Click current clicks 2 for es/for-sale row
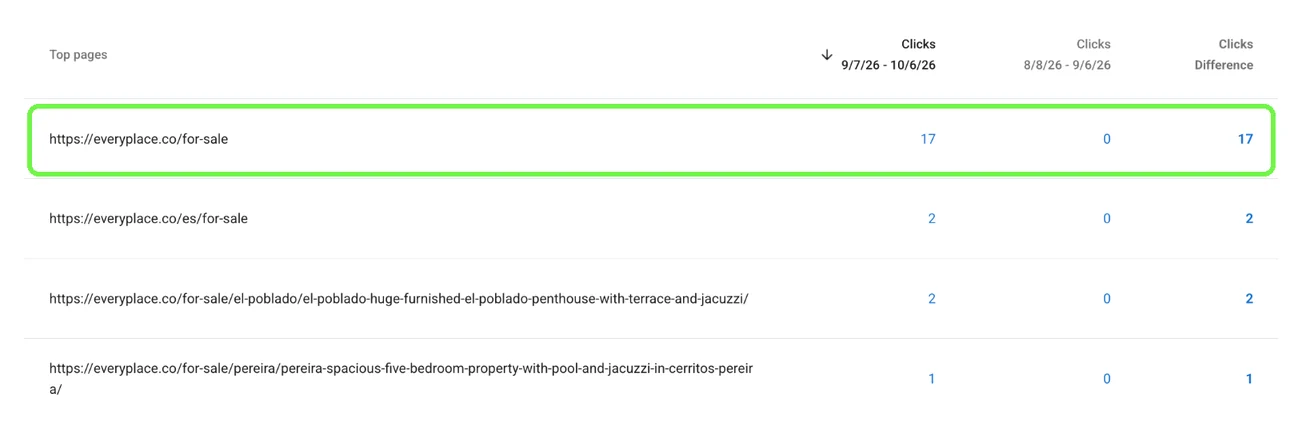 pyautogui.click(x=932, y=218)
